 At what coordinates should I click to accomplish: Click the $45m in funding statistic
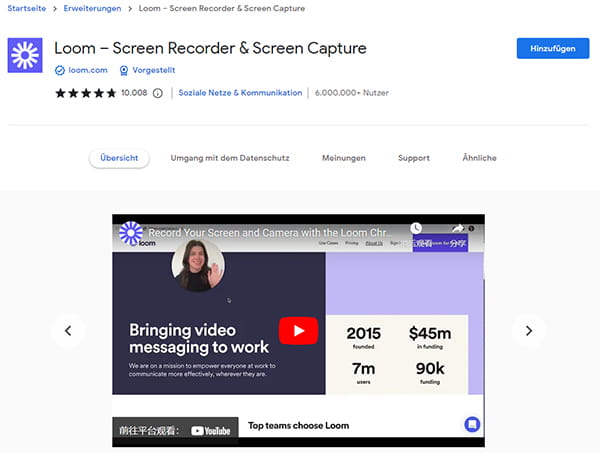[x=430, y=337]
